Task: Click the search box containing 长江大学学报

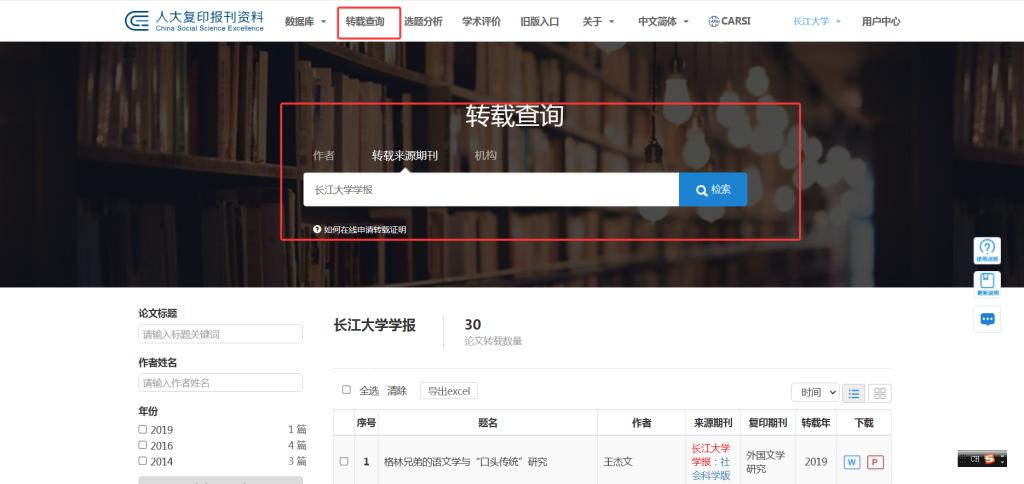Action: (x=491, y=189)
